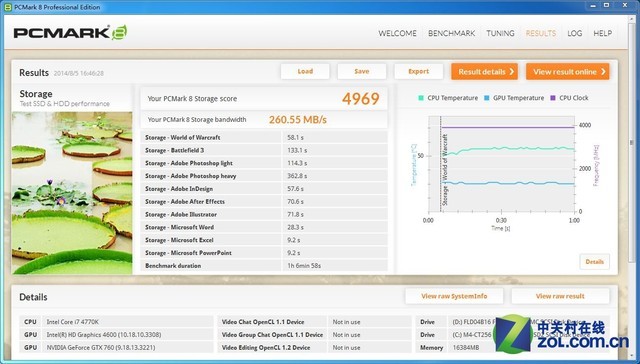Open the TUNING tab
The height and width of the screenshot is (364, 640).
click(500, 33)
